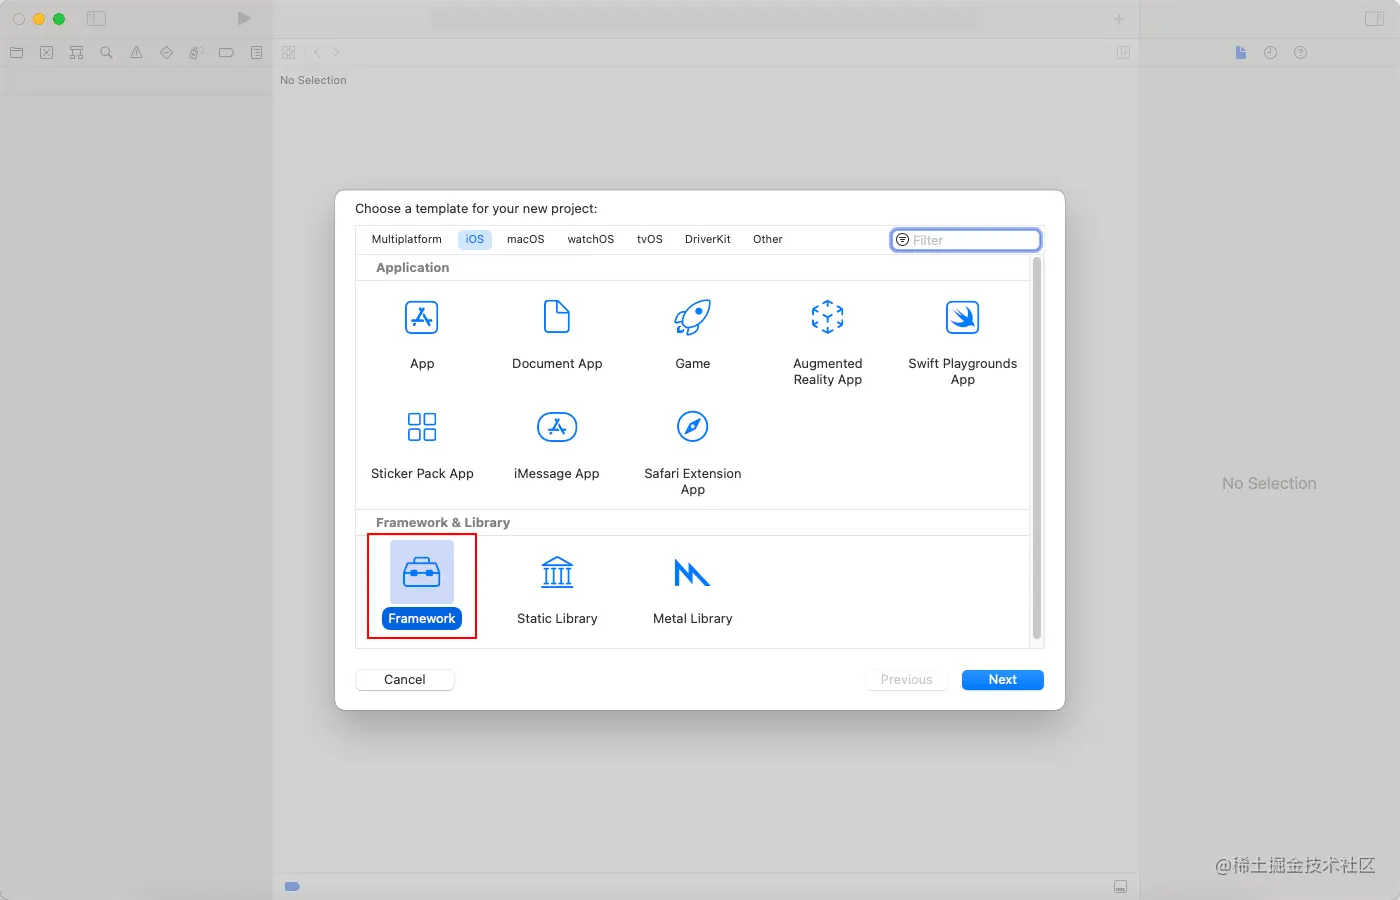Pick the Safari Extension App template
The image size is (1400, 900).
(x=692, y=453)
